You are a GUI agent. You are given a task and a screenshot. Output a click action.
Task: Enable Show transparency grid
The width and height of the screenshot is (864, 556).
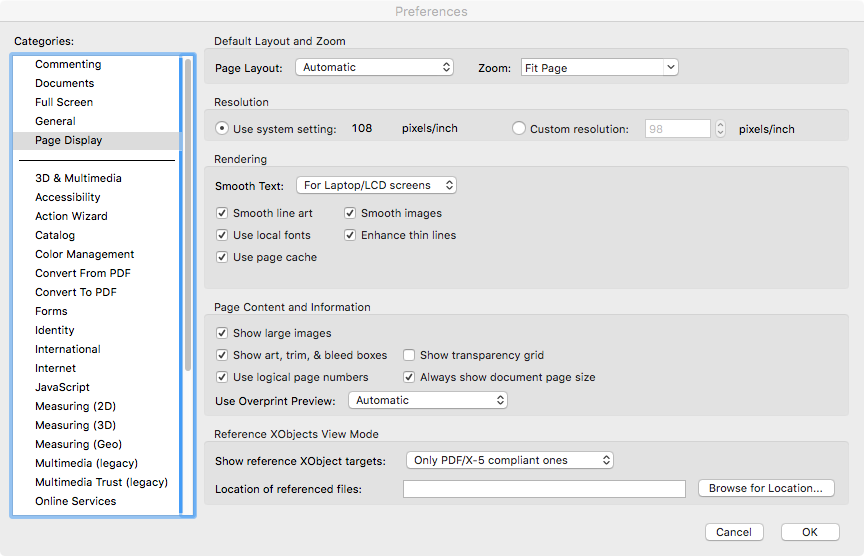point(409,355)
